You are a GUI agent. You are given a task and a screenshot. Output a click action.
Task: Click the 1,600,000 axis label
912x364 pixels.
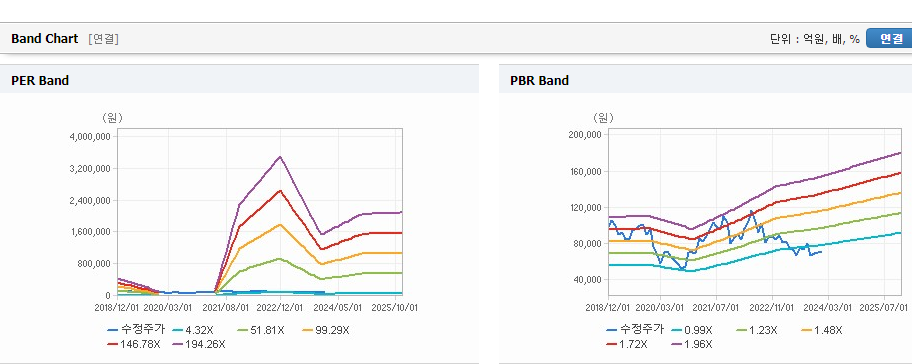[90, 232]
